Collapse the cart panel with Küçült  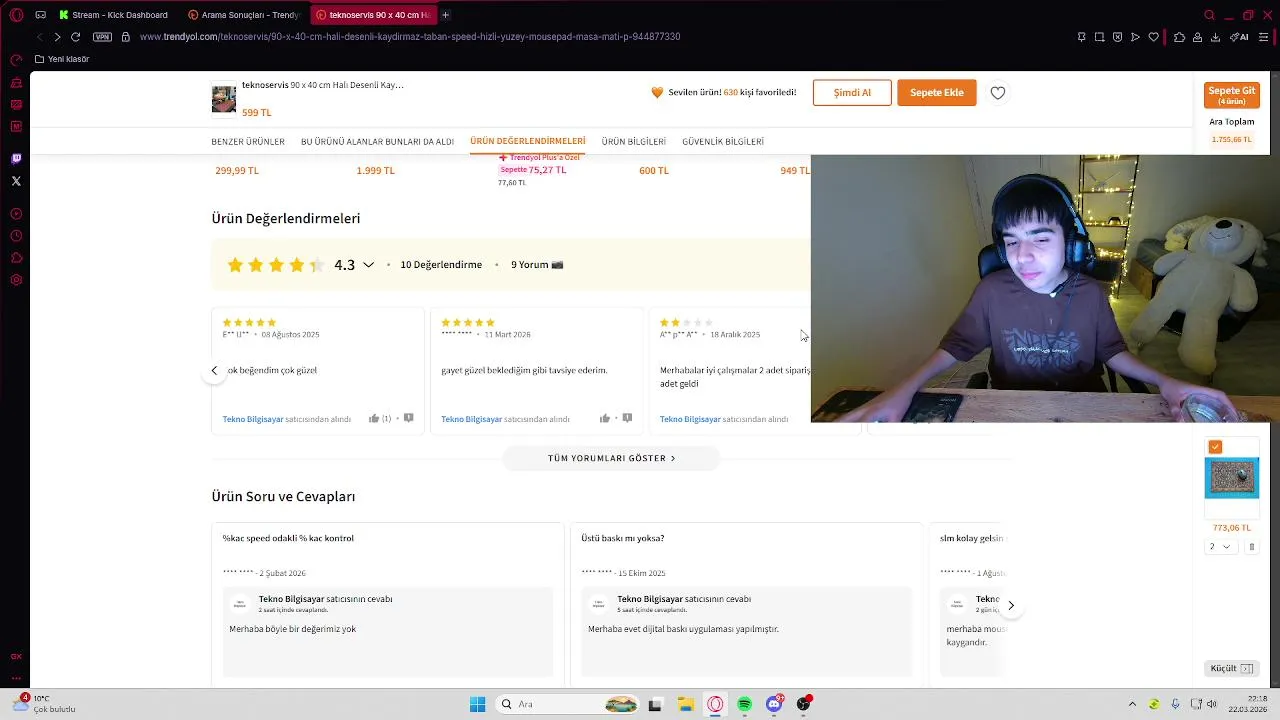(x=1232, y=668)
